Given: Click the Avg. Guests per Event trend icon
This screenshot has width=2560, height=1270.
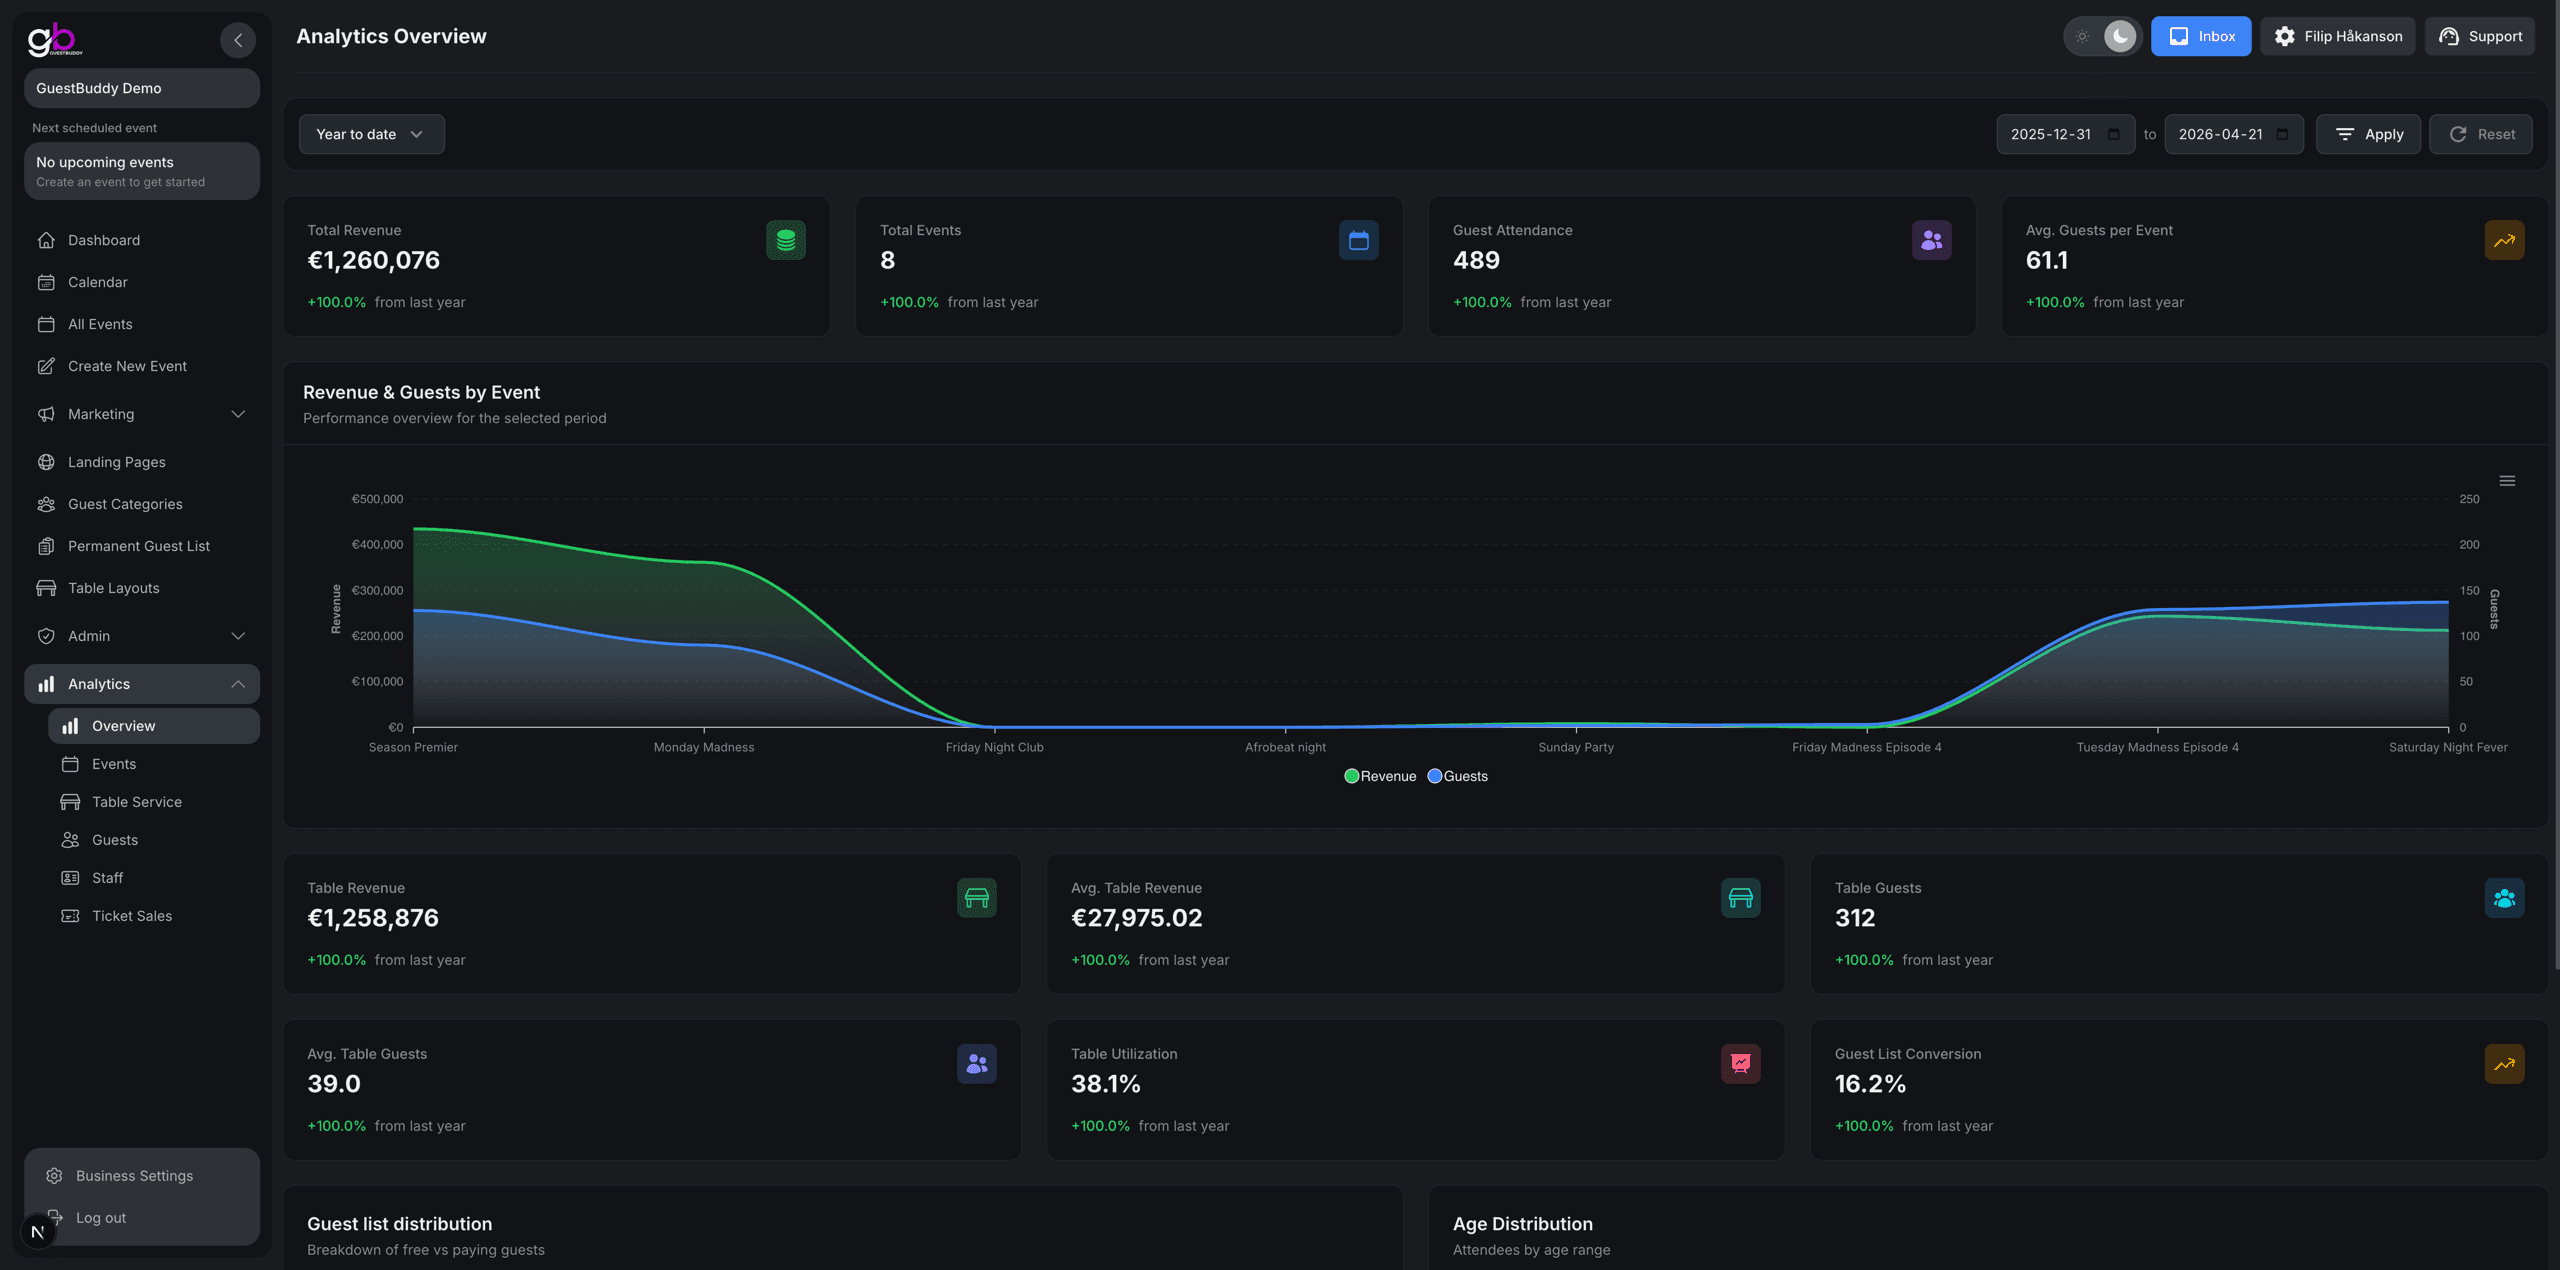Looking at the screenshot, I should click(2504, 240).
